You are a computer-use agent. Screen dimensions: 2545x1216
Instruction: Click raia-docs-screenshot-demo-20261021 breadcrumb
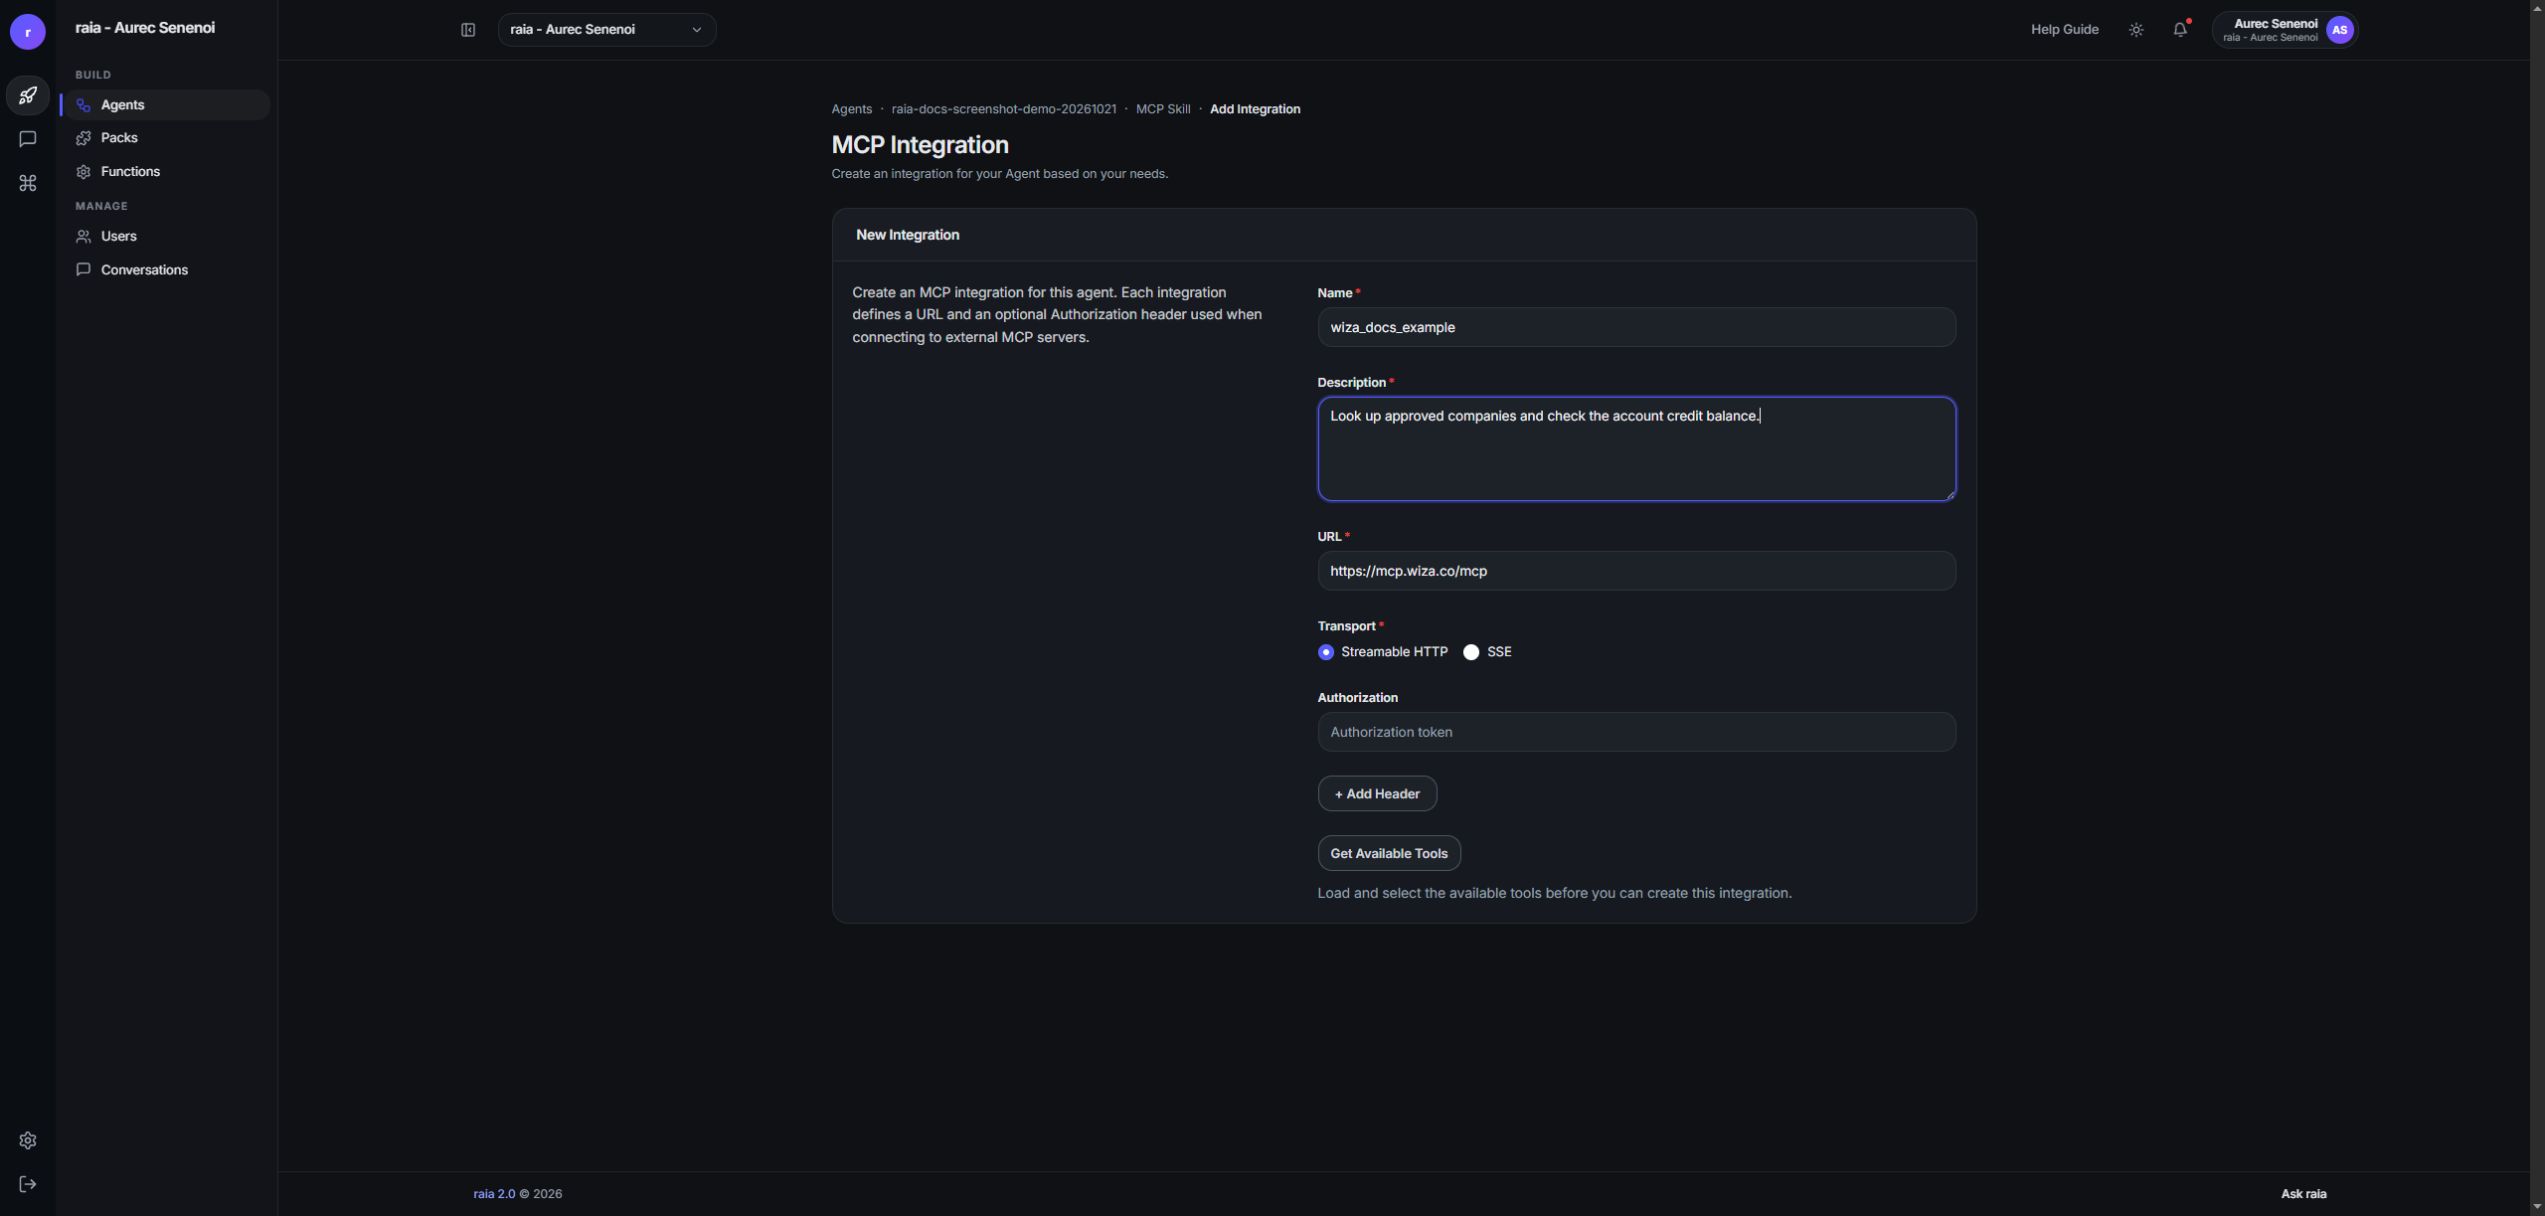[x=1003, y=109]
